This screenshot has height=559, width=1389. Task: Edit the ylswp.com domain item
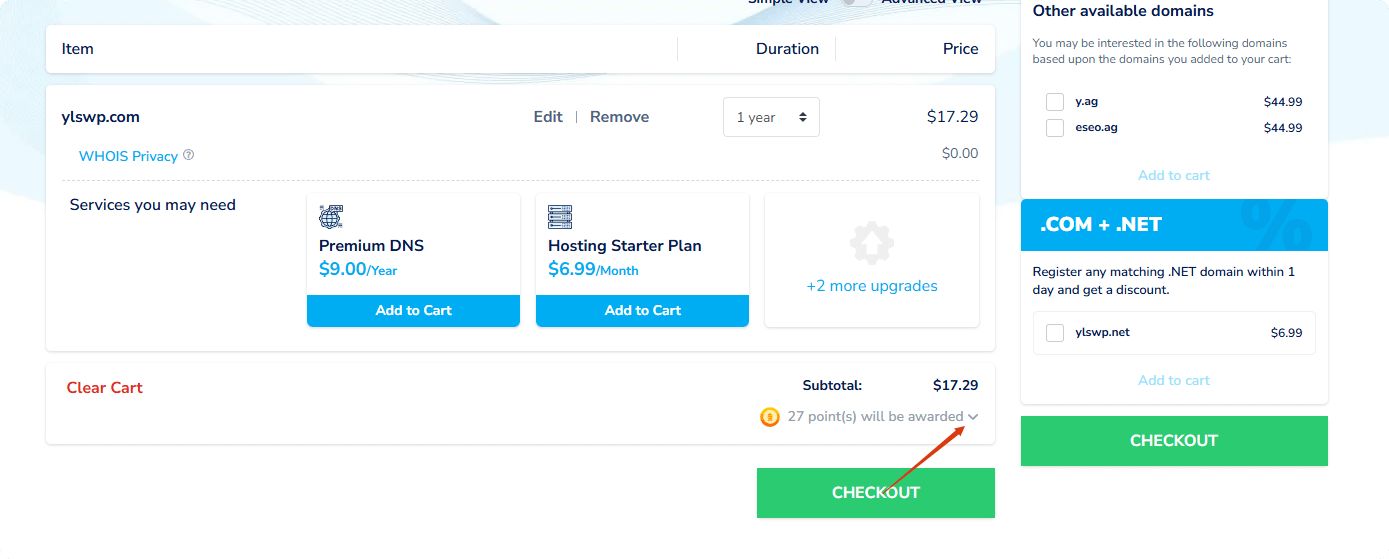click(548, 117)
